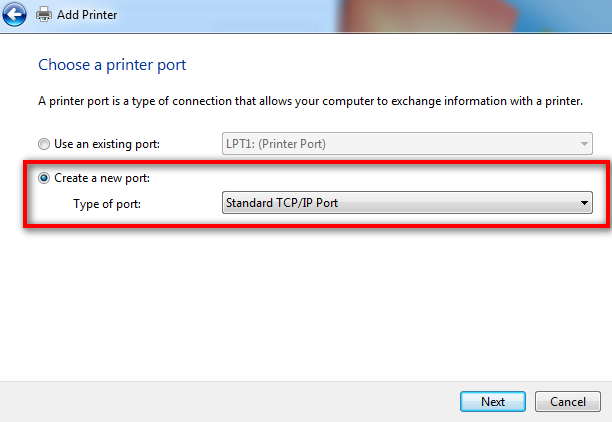The width and height of the screenshot is (612, 422).
Task: Open the Standard TCP/IP Port dropdown
Action: point(407,203)
